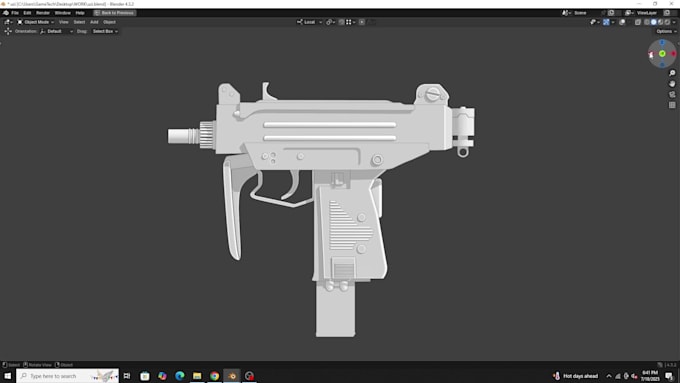Image resolution: width=680 pixels, height=383 pixels.
Task: Open the Edit menu
Action: pyautogui.click(x=27, y=13)
